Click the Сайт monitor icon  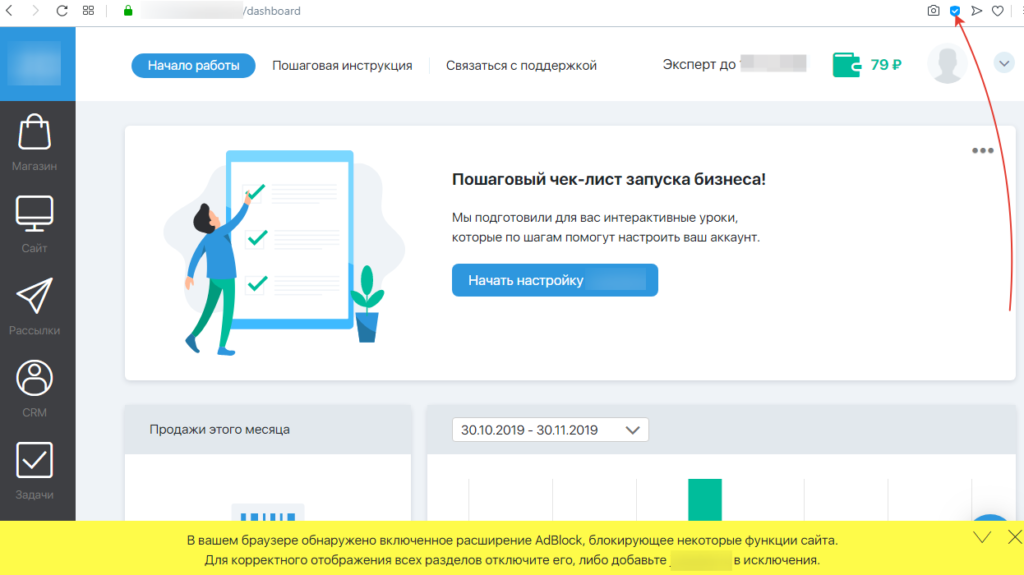click(x=34, y=214)
